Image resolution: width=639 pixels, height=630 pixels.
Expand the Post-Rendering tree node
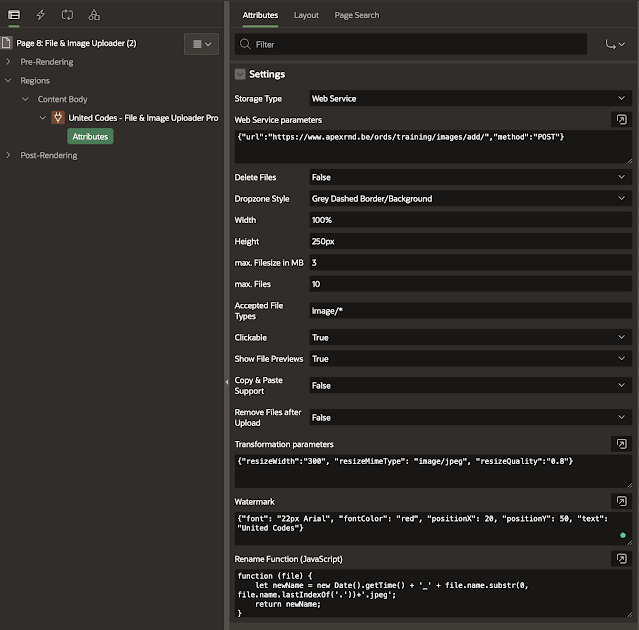8,155
